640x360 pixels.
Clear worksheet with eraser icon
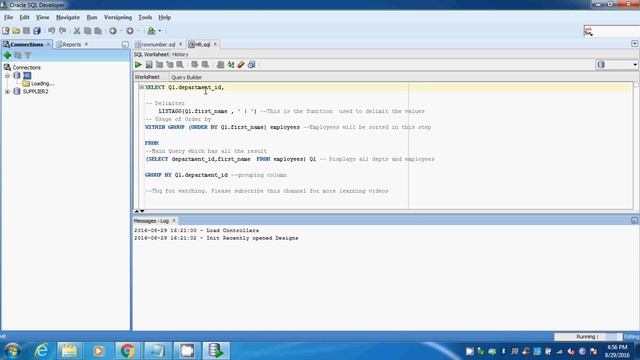tap(241, 64)
